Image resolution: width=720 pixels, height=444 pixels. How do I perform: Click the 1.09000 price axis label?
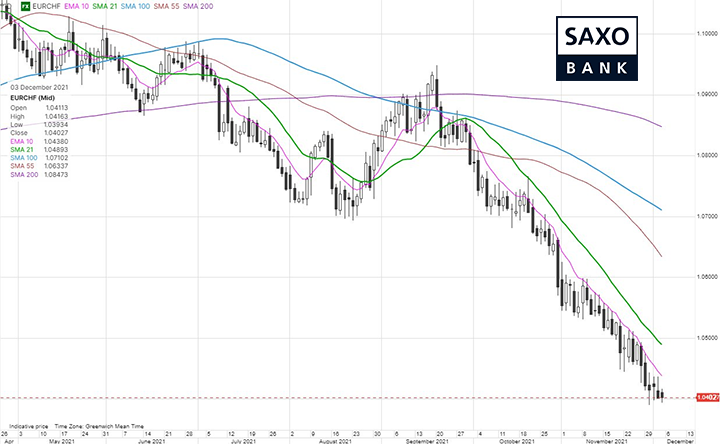point(707,94)
